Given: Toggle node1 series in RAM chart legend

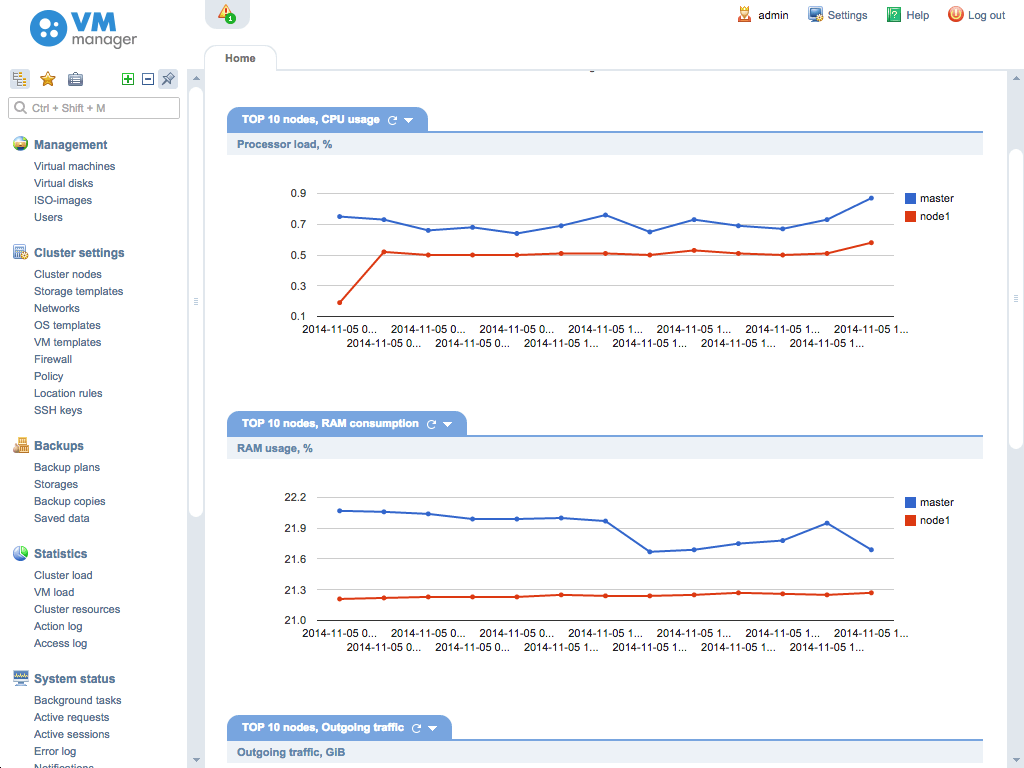Looking at the screenshot, I should (x=934, y=520).
